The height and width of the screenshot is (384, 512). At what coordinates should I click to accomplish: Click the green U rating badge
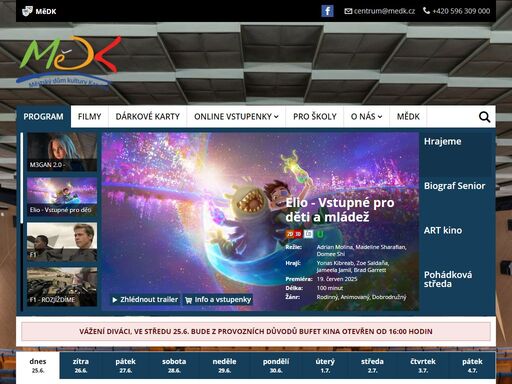[320, 234]
